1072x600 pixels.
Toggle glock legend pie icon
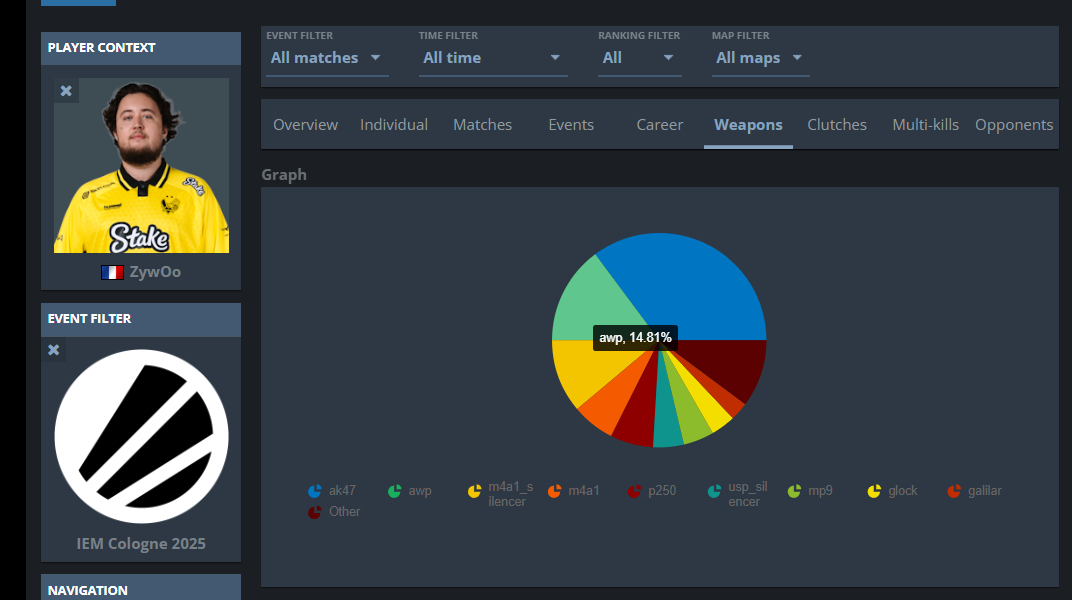(874, 491)
